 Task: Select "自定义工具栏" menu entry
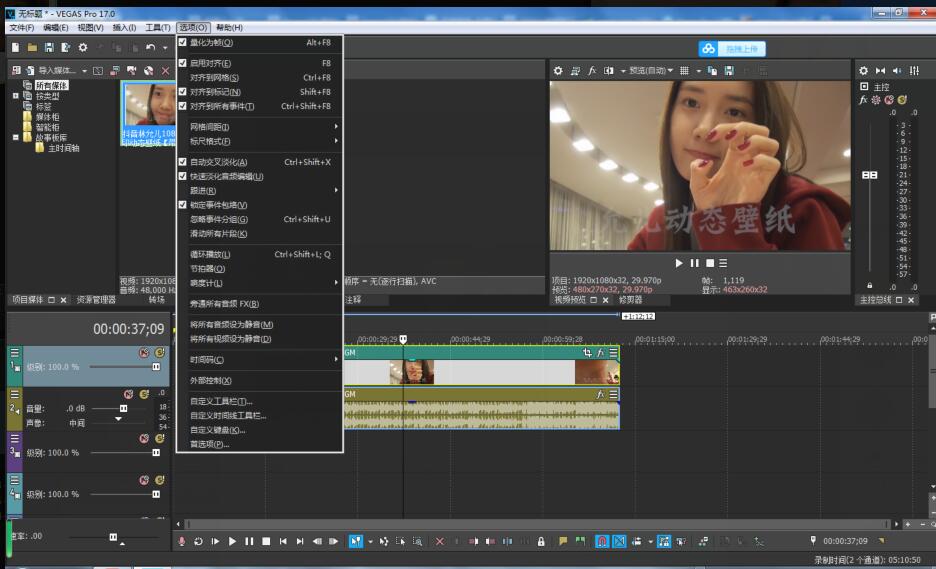click(x=260, y=401)
